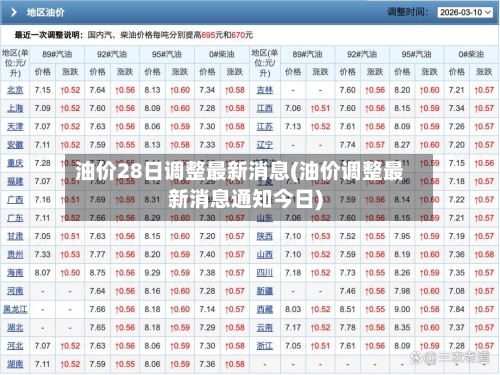This screenshot has height=375, width=500.
Task: Open the 北京 region link
Action: (15, 90)
